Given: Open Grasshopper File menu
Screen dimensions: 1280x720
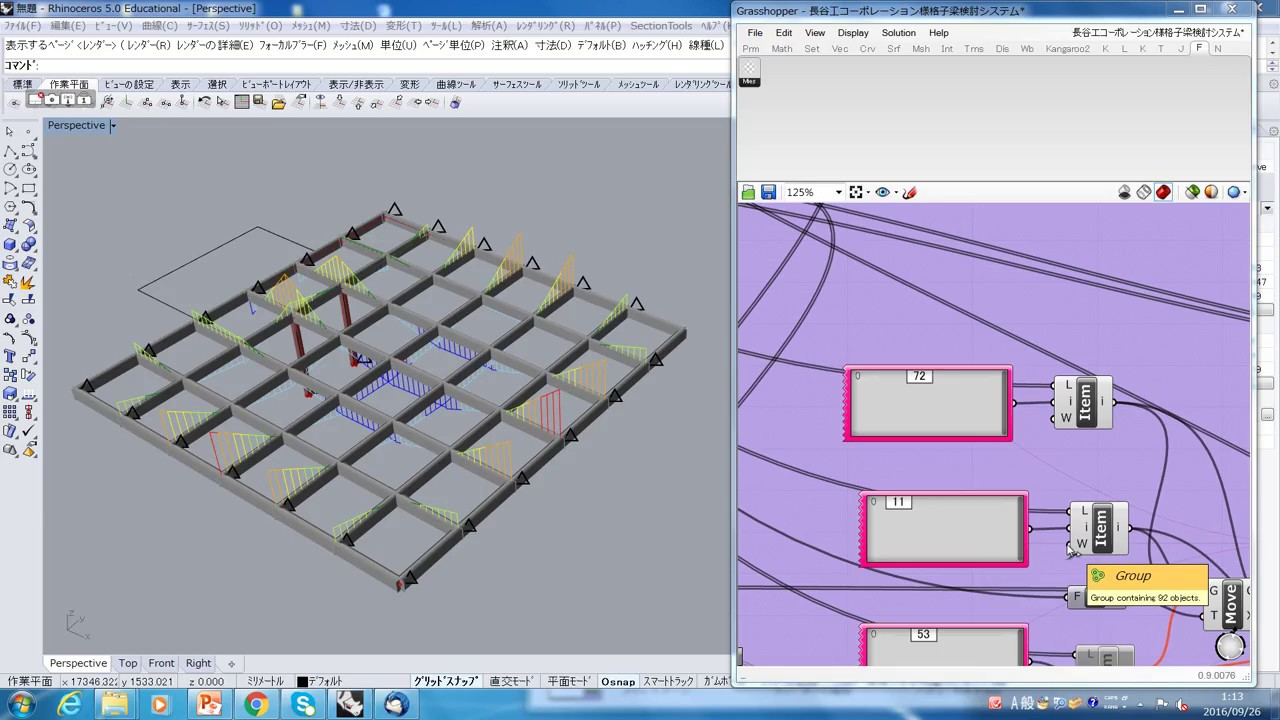Looking at the screenshot, I should [755, 33].
